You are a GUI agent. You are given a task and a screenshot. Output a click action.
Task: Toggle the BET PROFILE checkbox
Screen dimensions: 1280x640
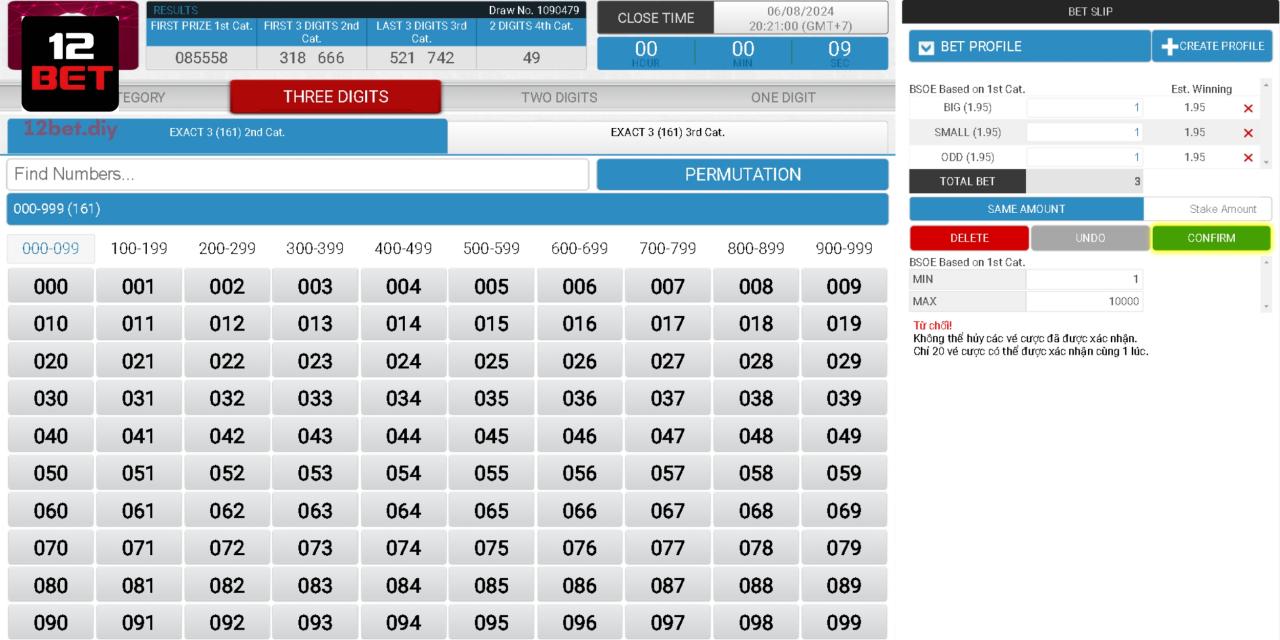click(x=925, y=45)
